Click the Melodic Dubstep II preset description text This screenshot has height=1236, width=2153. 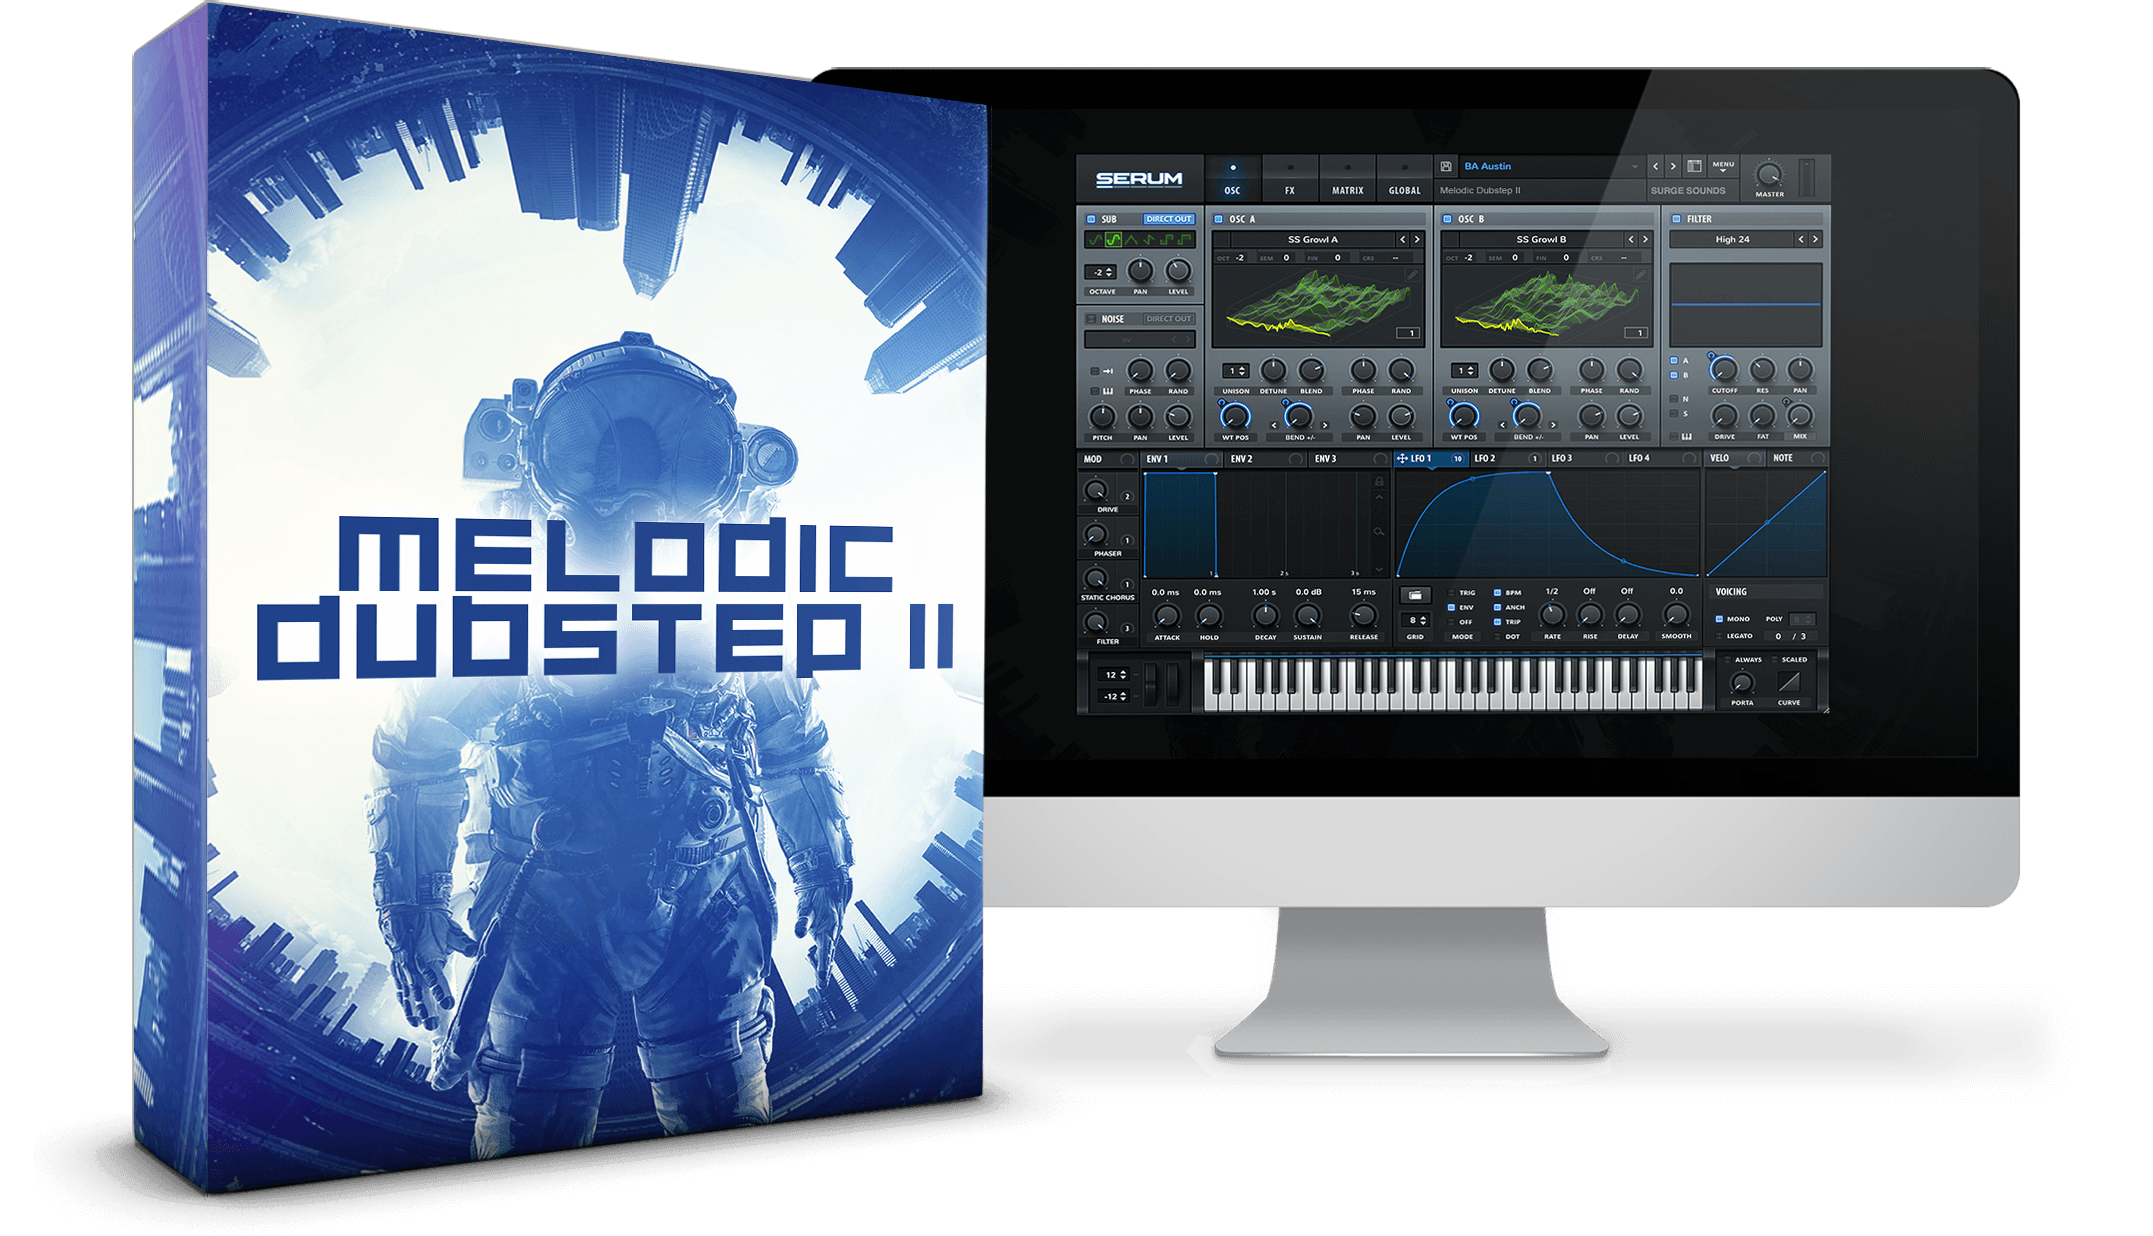click(x=1480, y=190)
